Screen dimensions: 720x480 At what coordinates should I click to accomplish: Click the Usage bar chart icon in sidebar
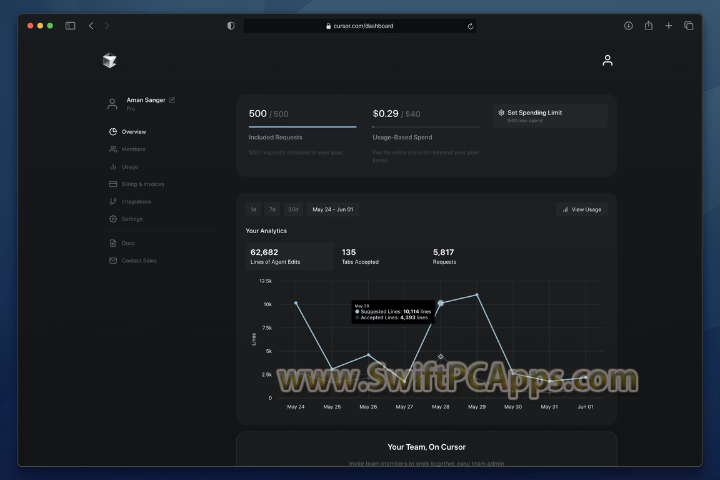pyautogui.click(x=113, y=167)
